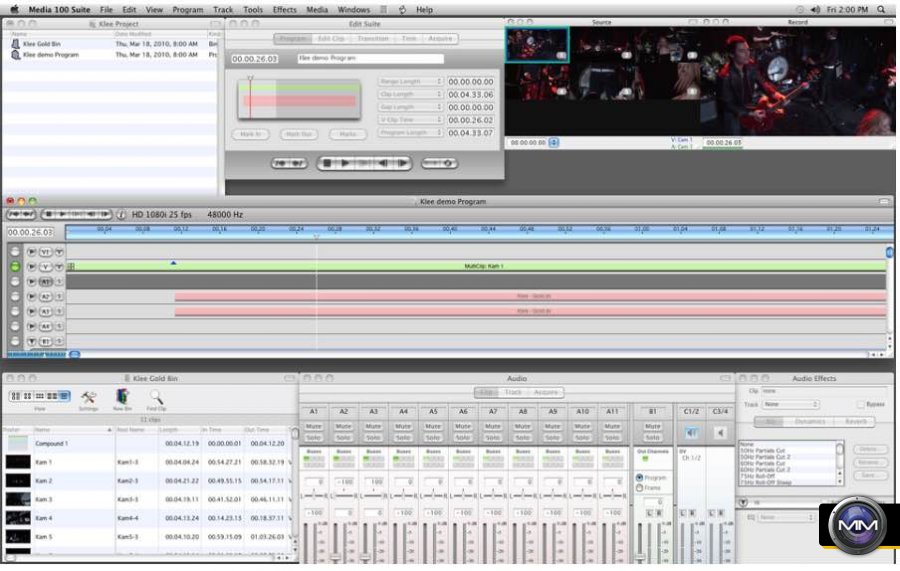Screen dimensions: 900x571
Task: Click the in/out jump buttons in Edit Suite
Action: 289,164
